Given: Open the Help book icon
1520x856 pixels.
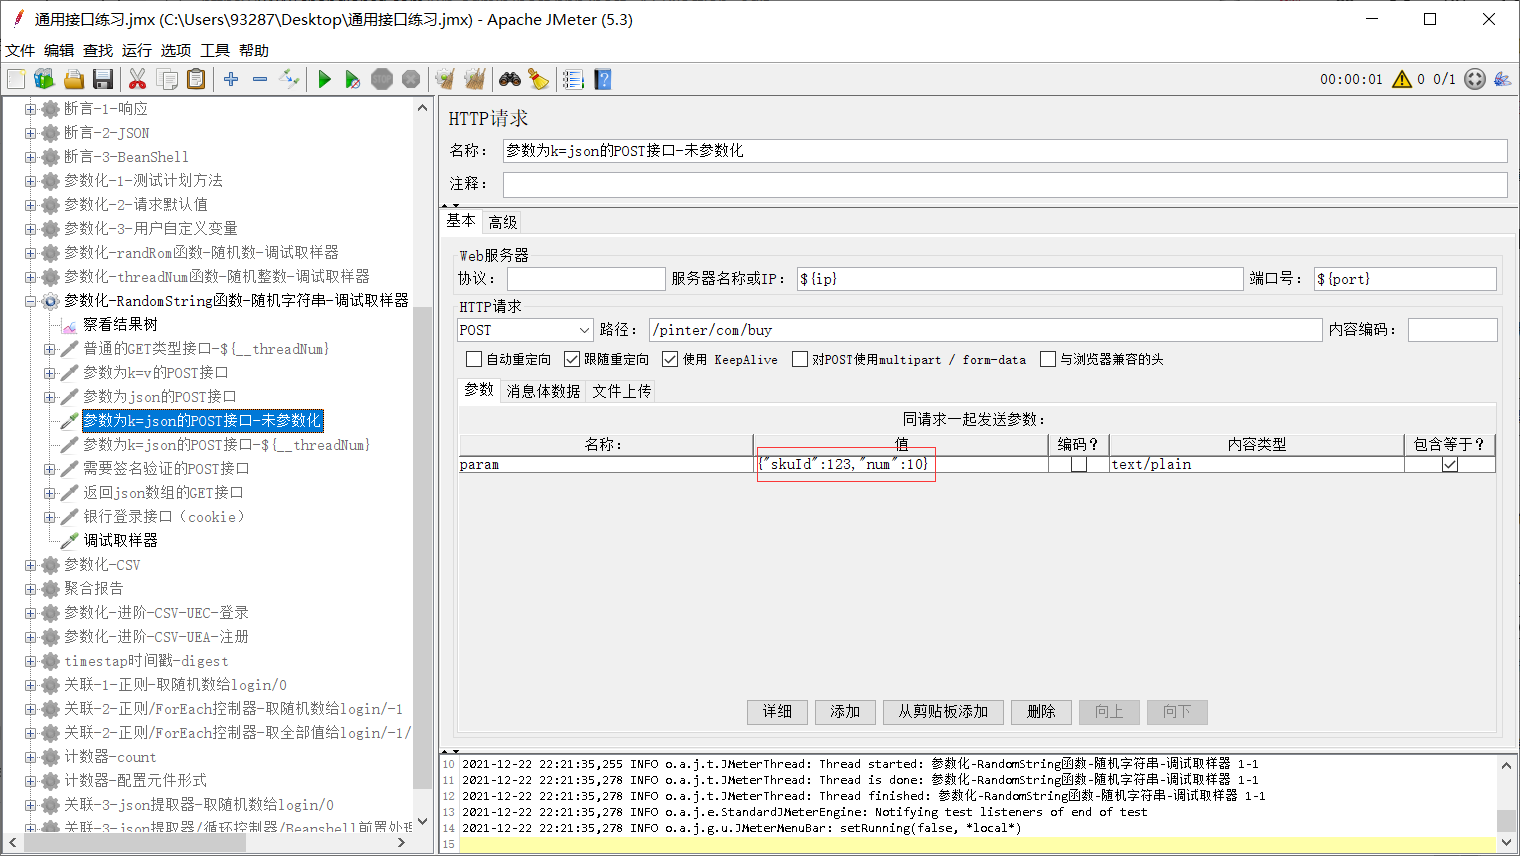Looking at the screenshot, I should tap(602, 79).
